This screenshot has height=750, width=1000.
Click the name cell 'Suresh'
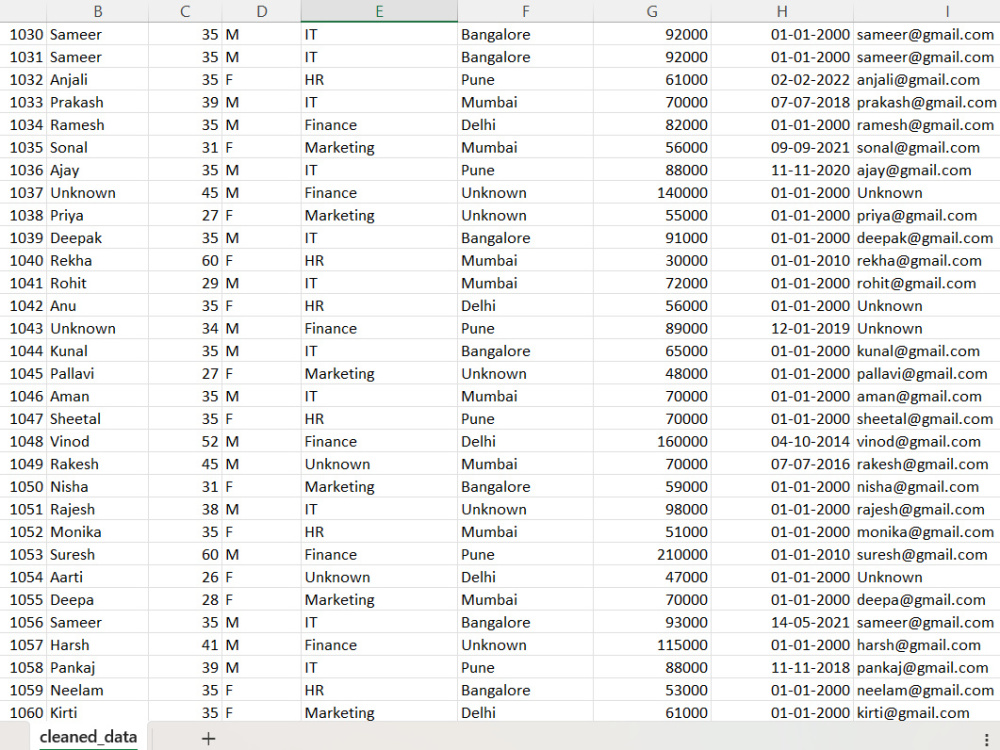tap(98, 555)
